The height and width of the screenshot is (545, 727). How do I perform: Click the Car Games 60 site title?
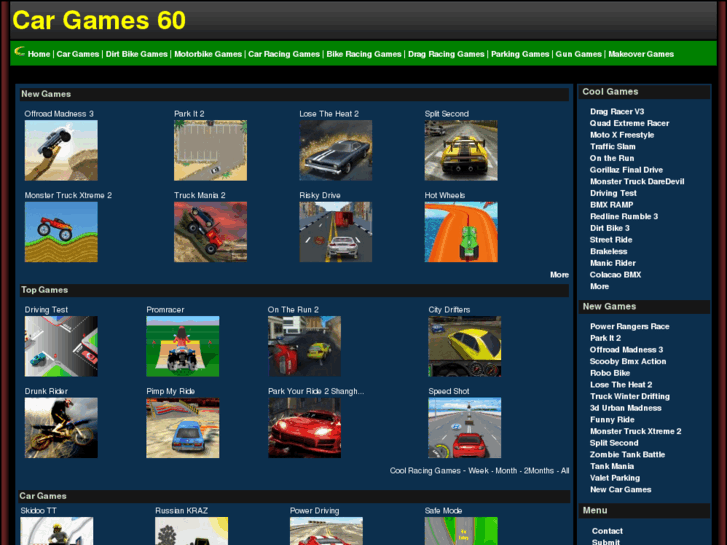pos(99,20)
